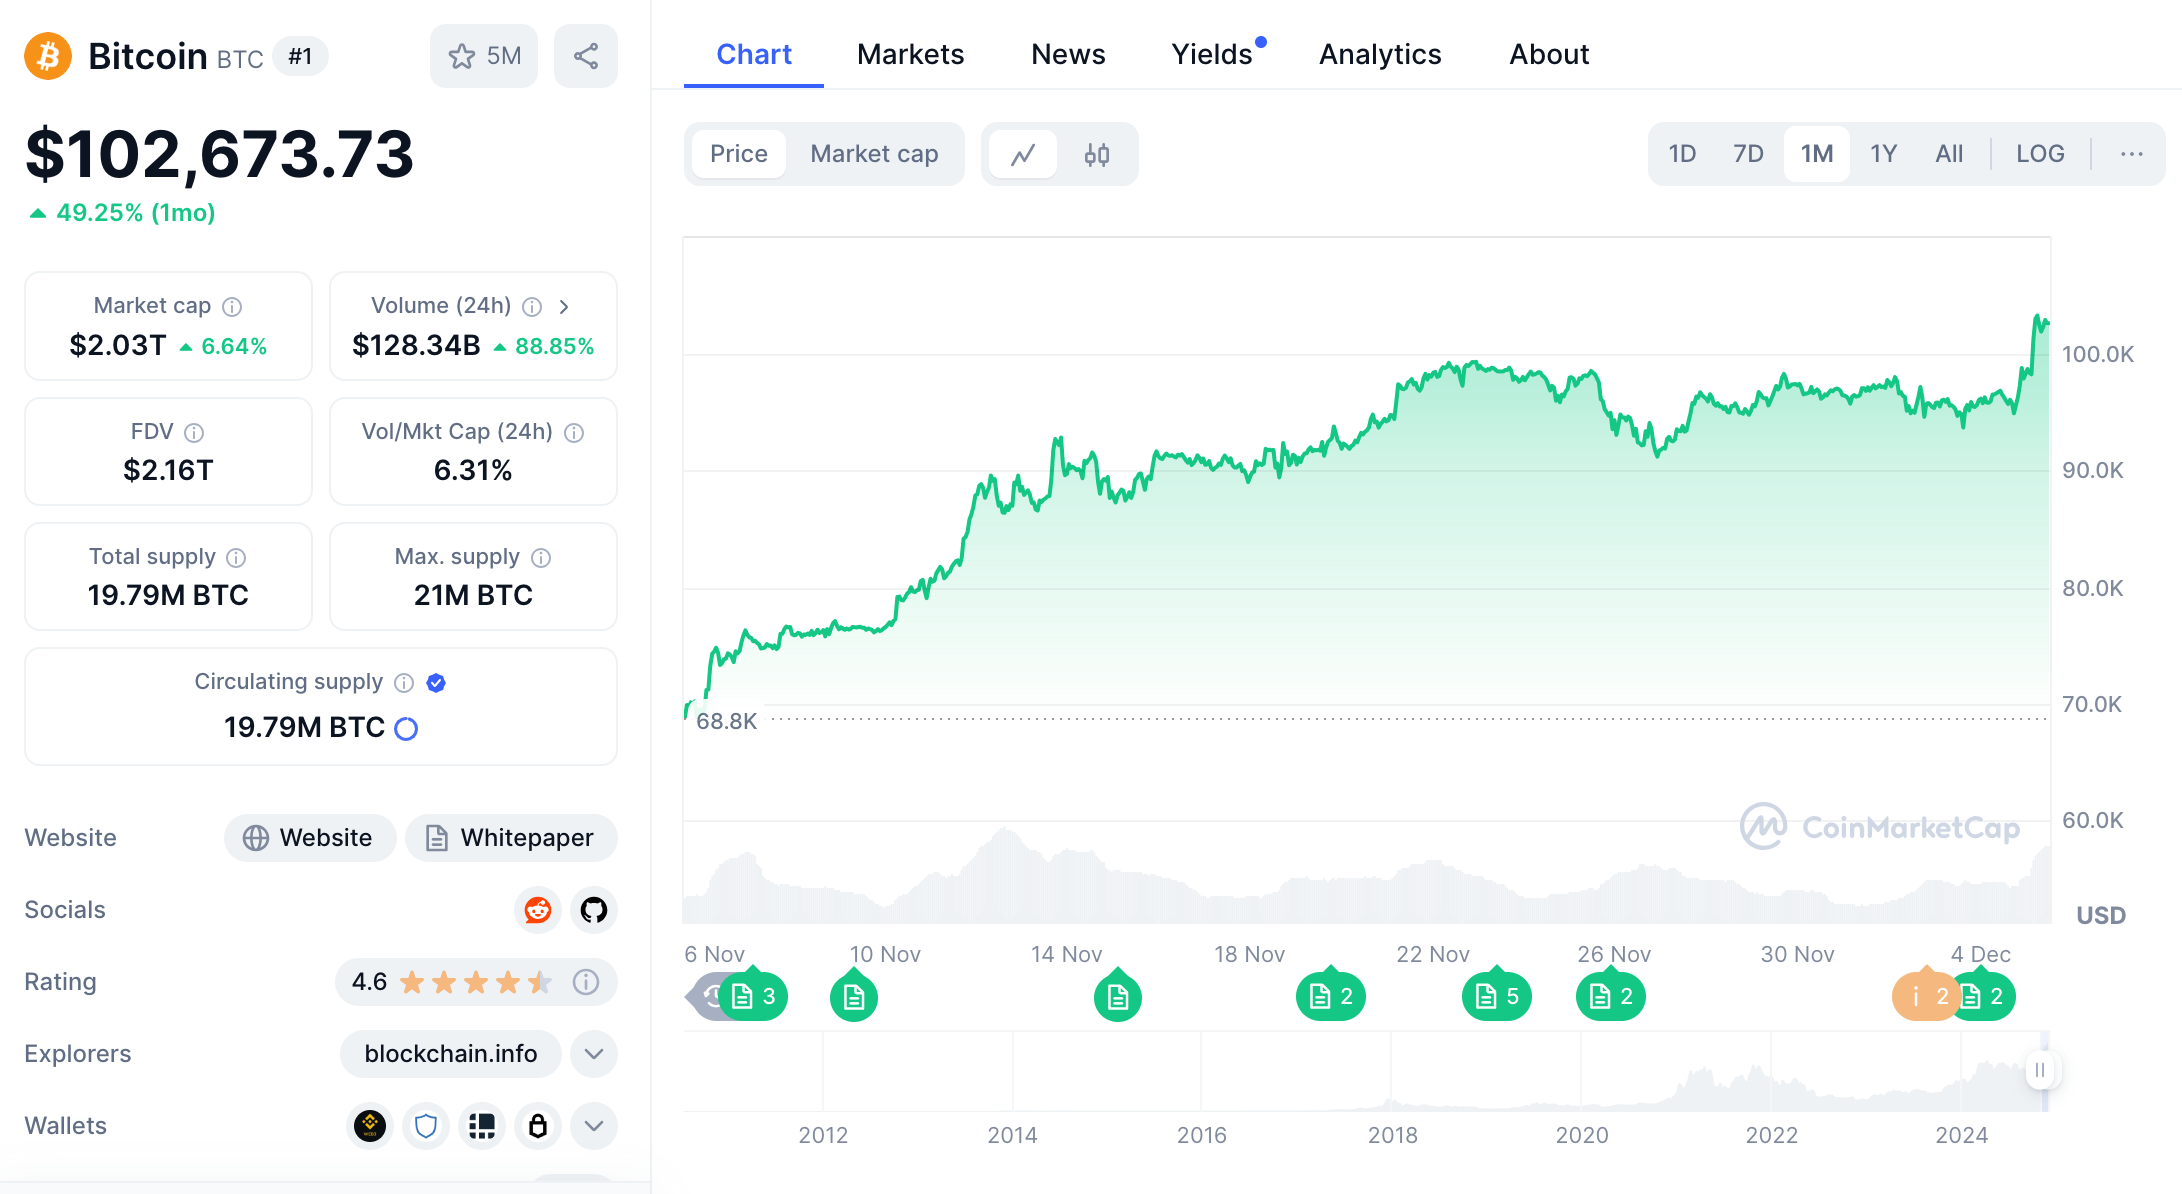Open the Analytics tab
The width and height of the screenshot is (2182, 1194).
coord(1380,54)
